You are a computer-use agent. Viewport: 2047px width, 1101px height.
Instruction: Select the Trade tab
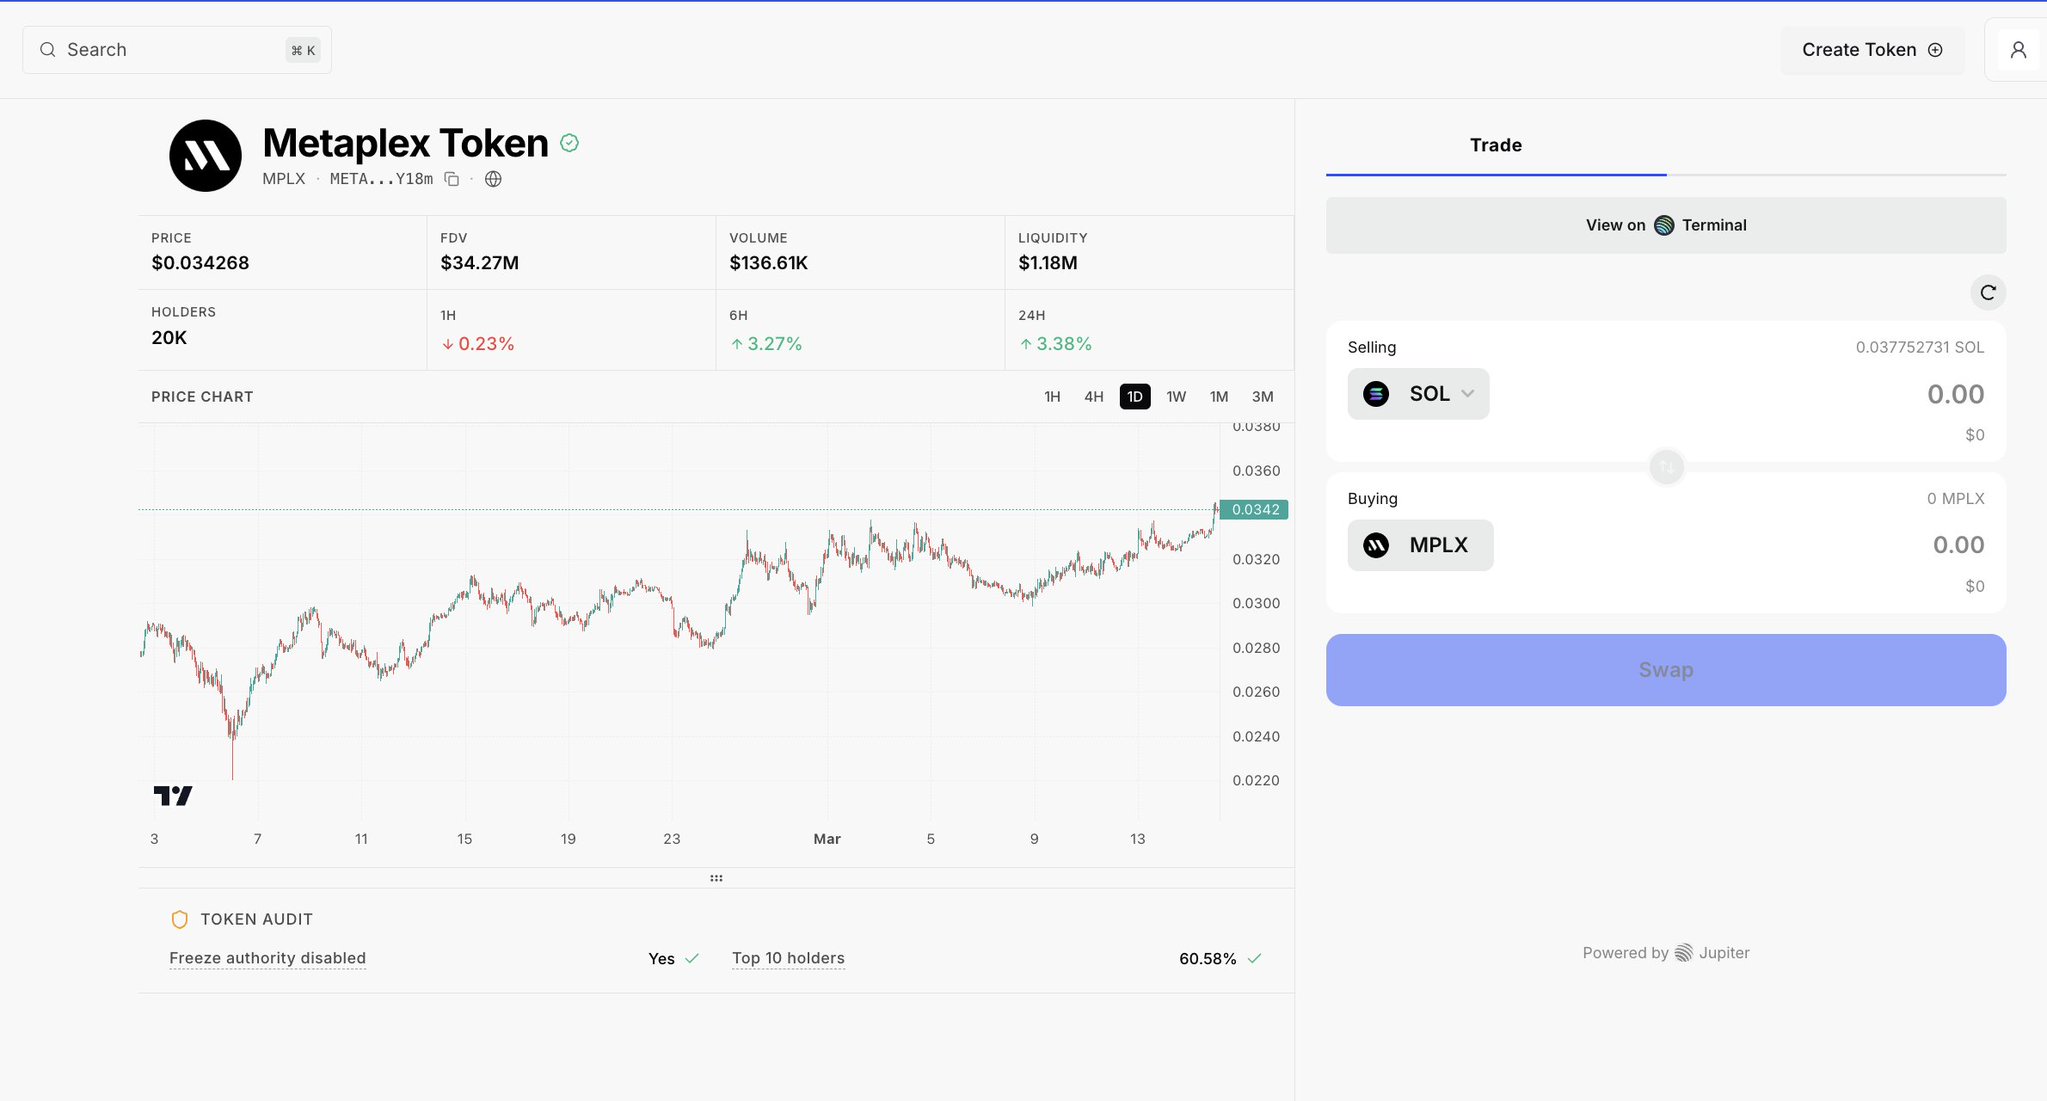(x=1495, y=146)
